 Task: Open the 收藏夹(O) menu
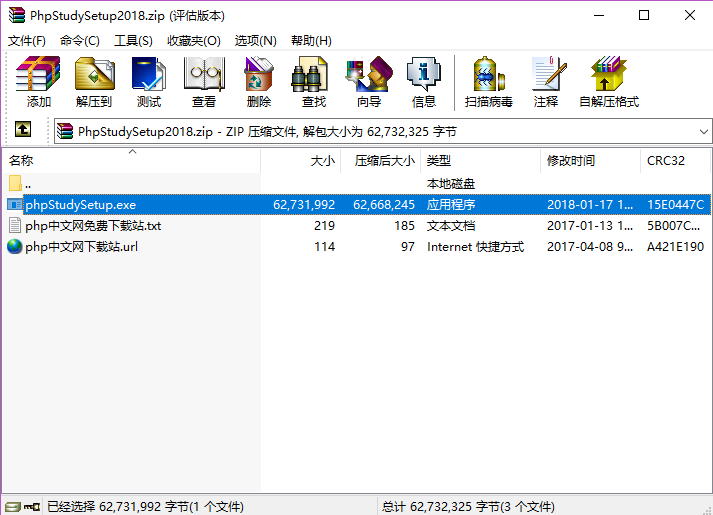pos(194,41)
